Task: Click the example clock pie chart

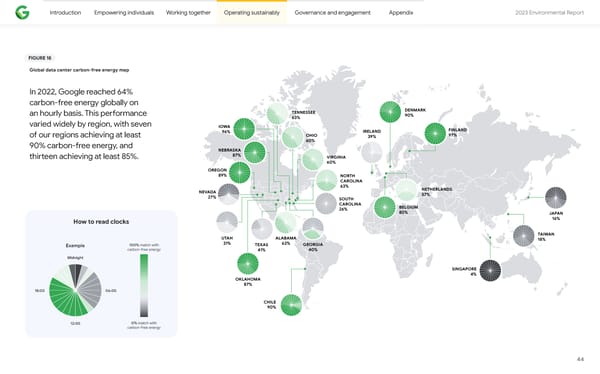Action: coord(75,290)
